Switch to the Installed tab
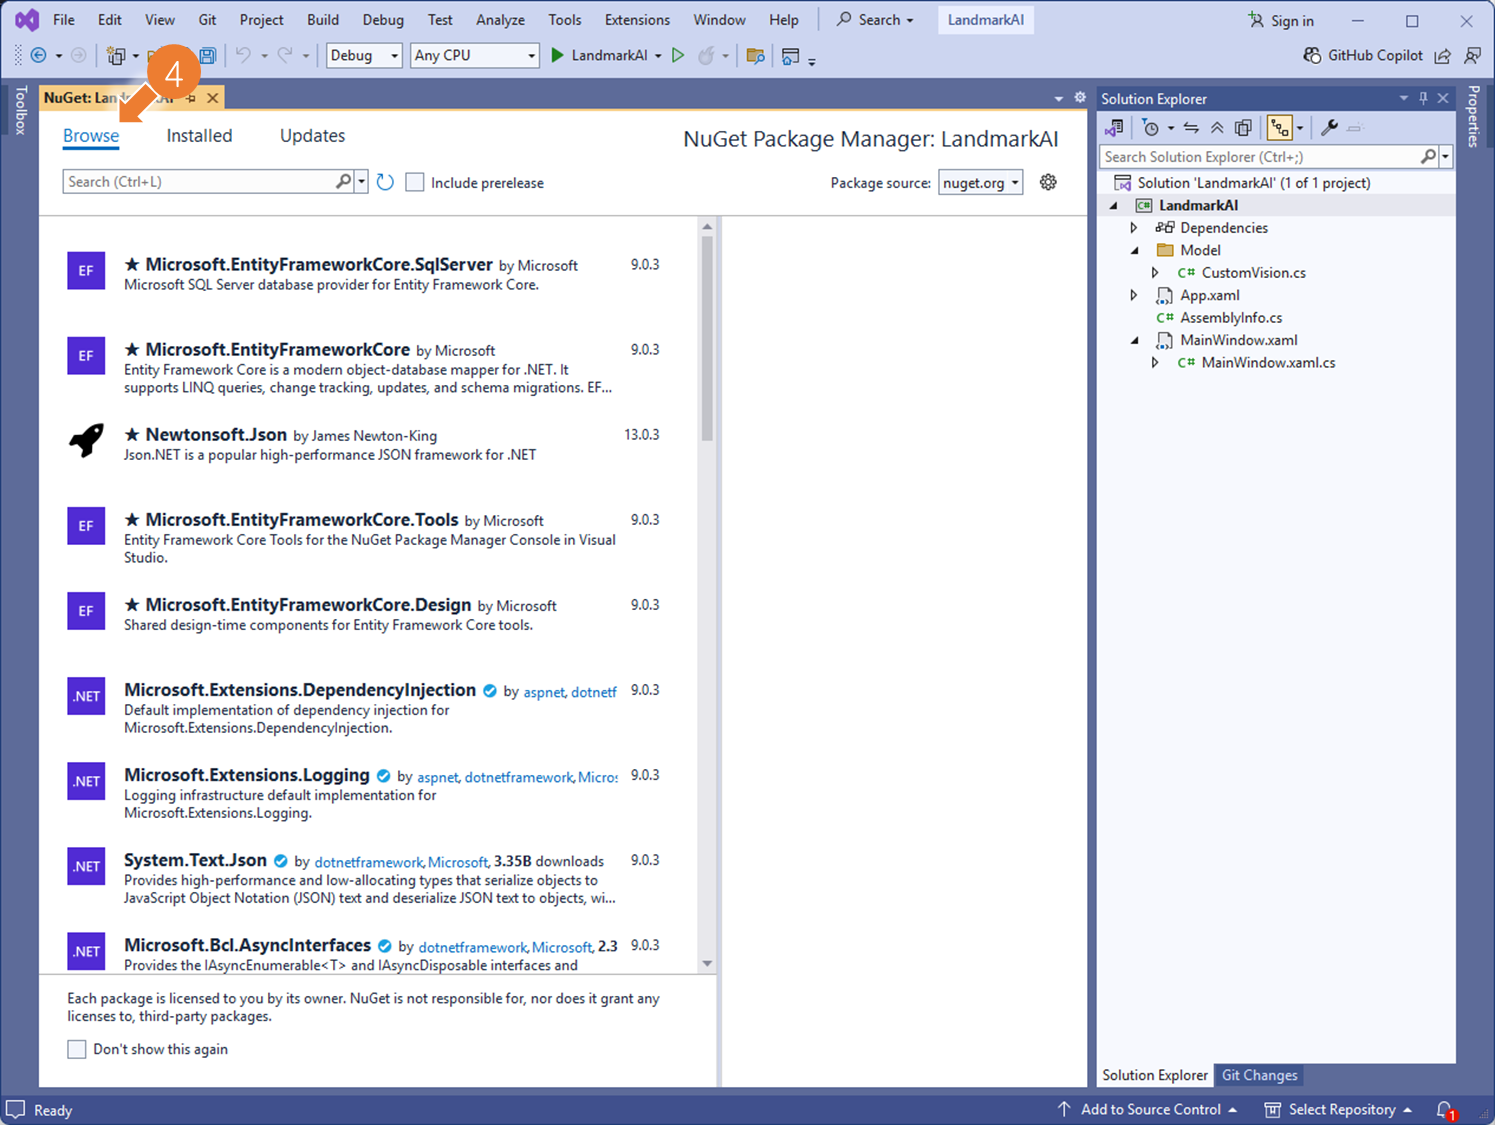 199,136
